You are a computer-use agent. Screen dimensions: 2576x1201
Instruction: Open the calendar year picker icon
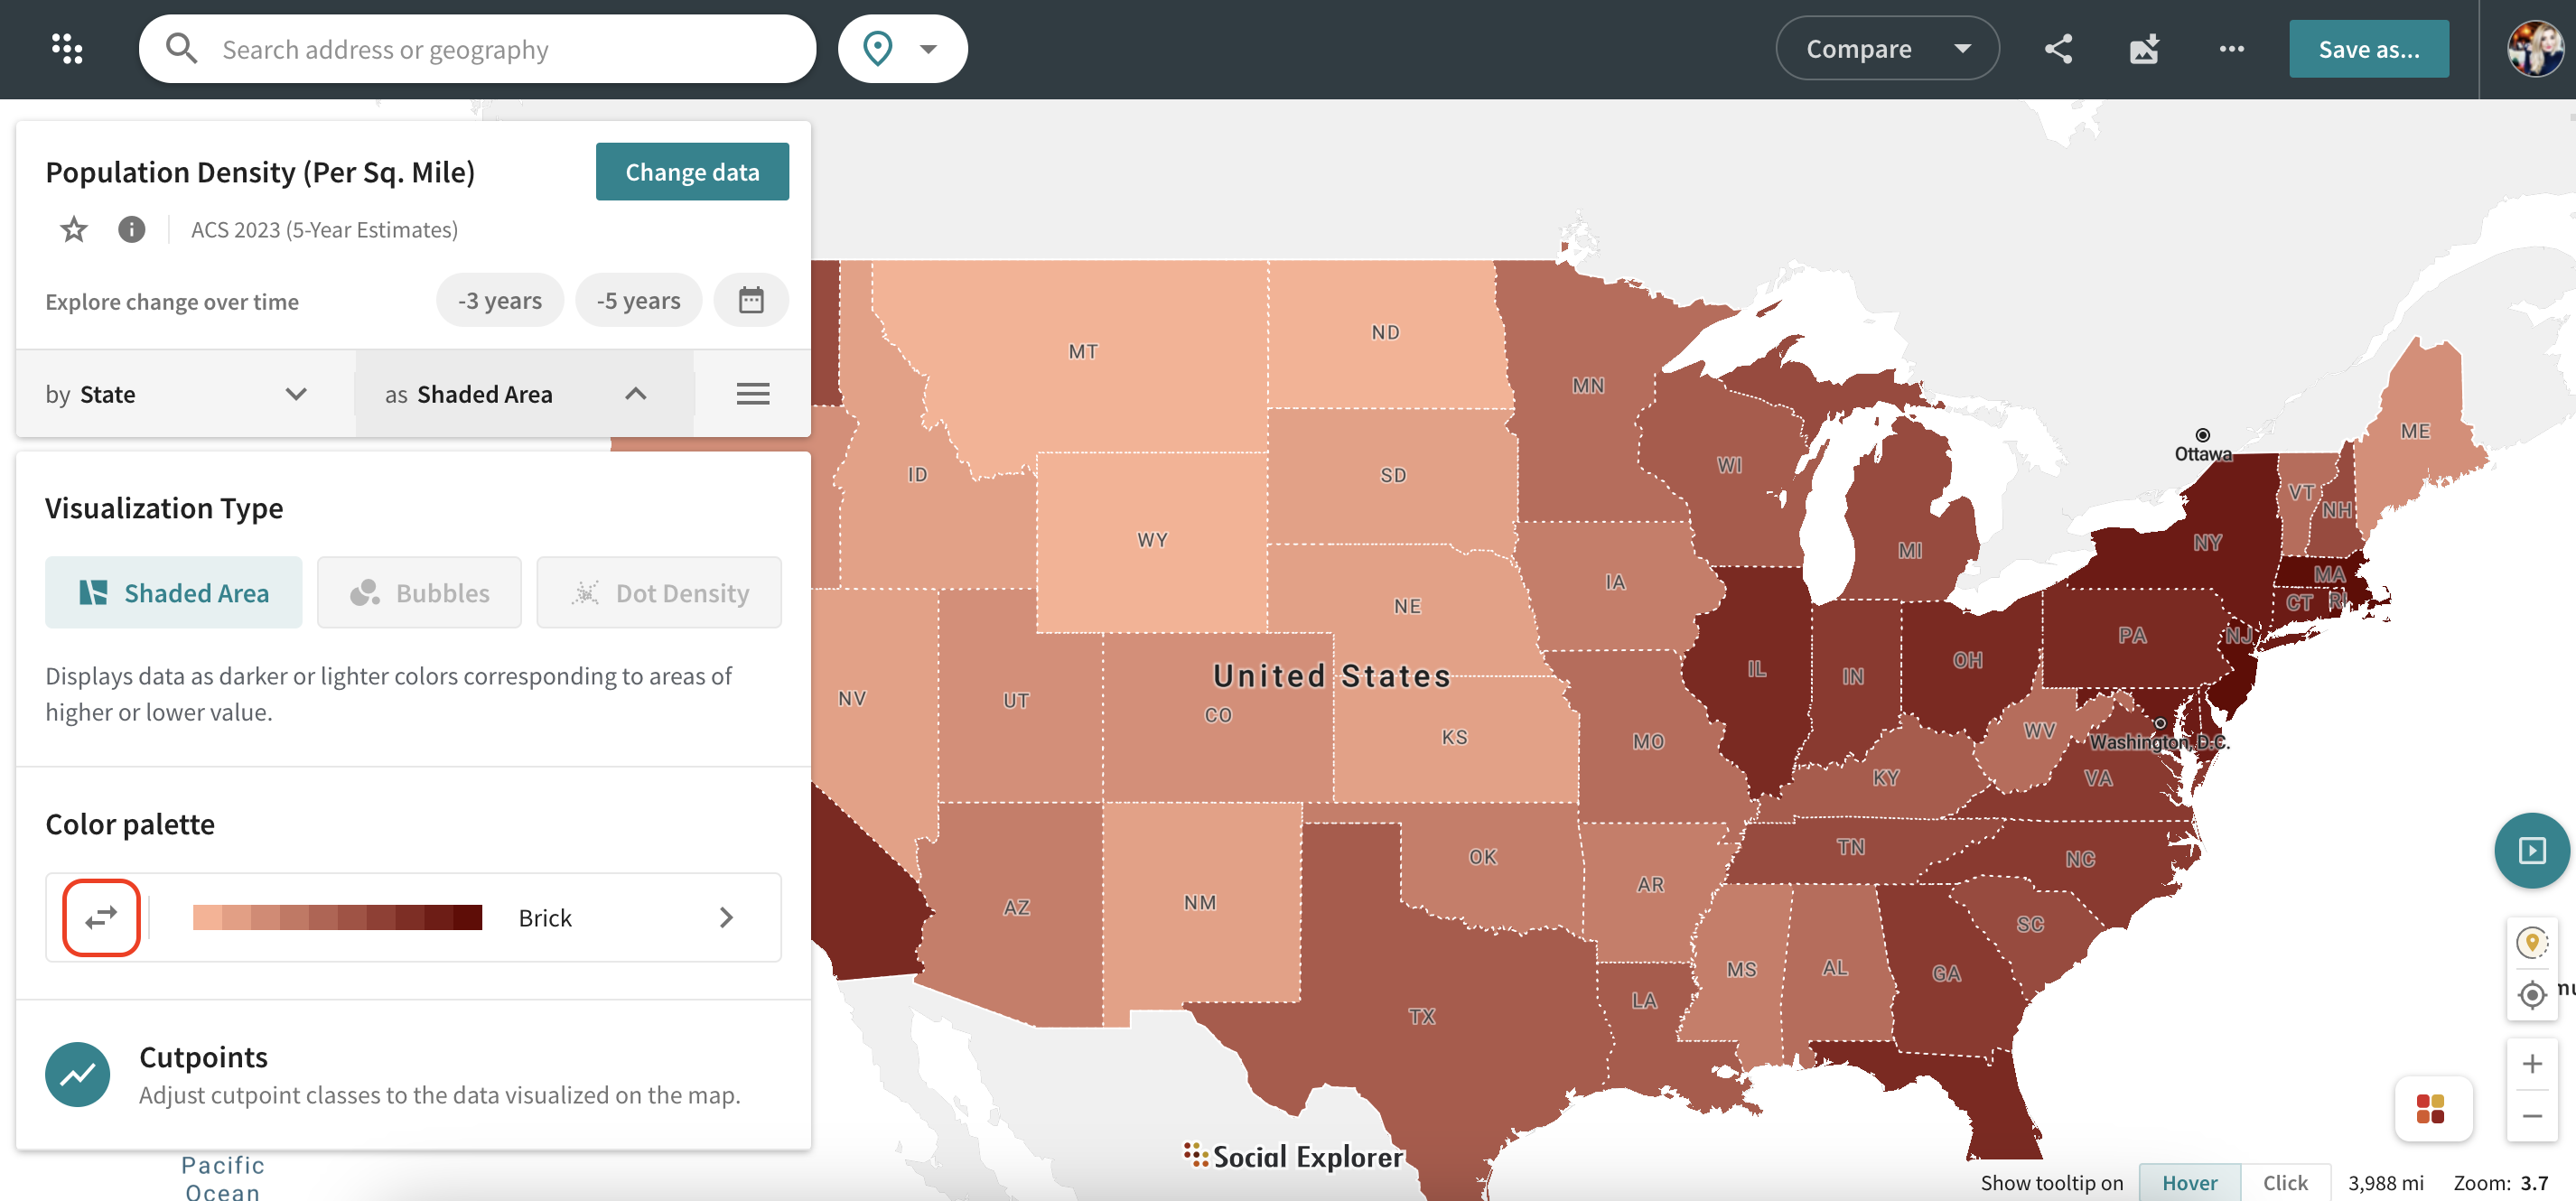(x=751, y=300)
